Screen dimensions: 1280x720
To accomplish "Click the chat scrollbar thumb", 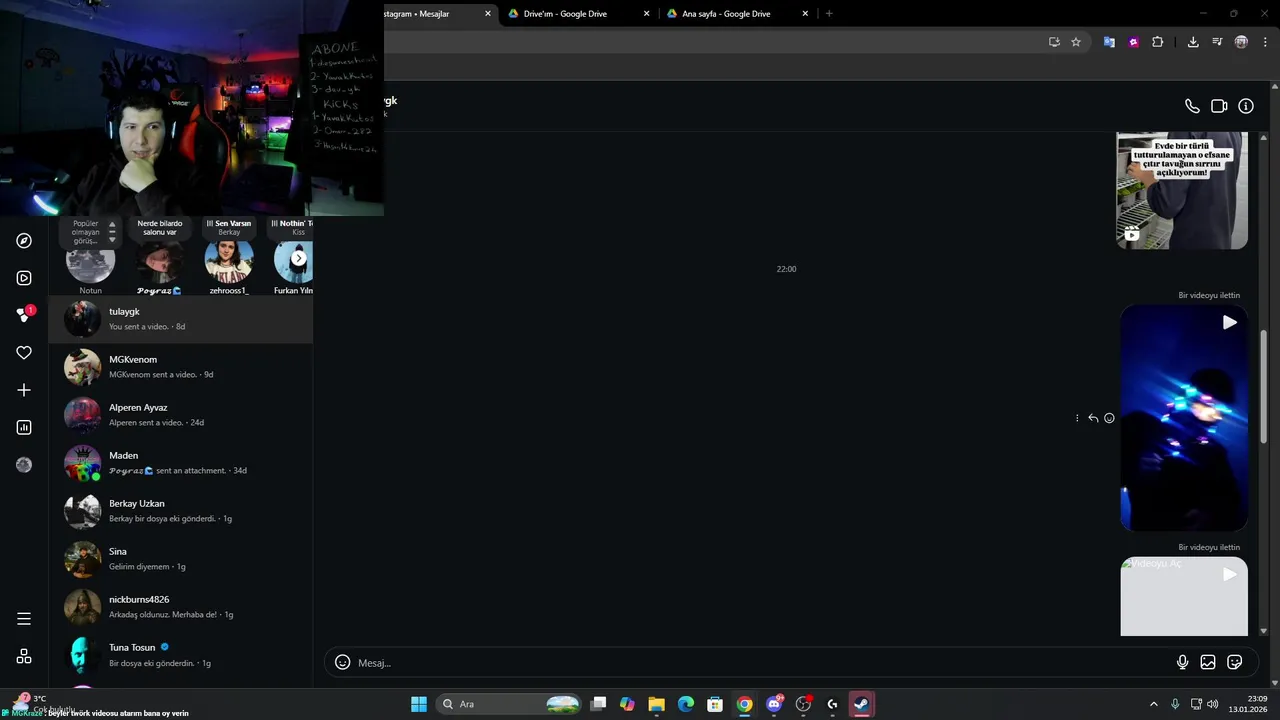I will click(x=1263, y=387).
